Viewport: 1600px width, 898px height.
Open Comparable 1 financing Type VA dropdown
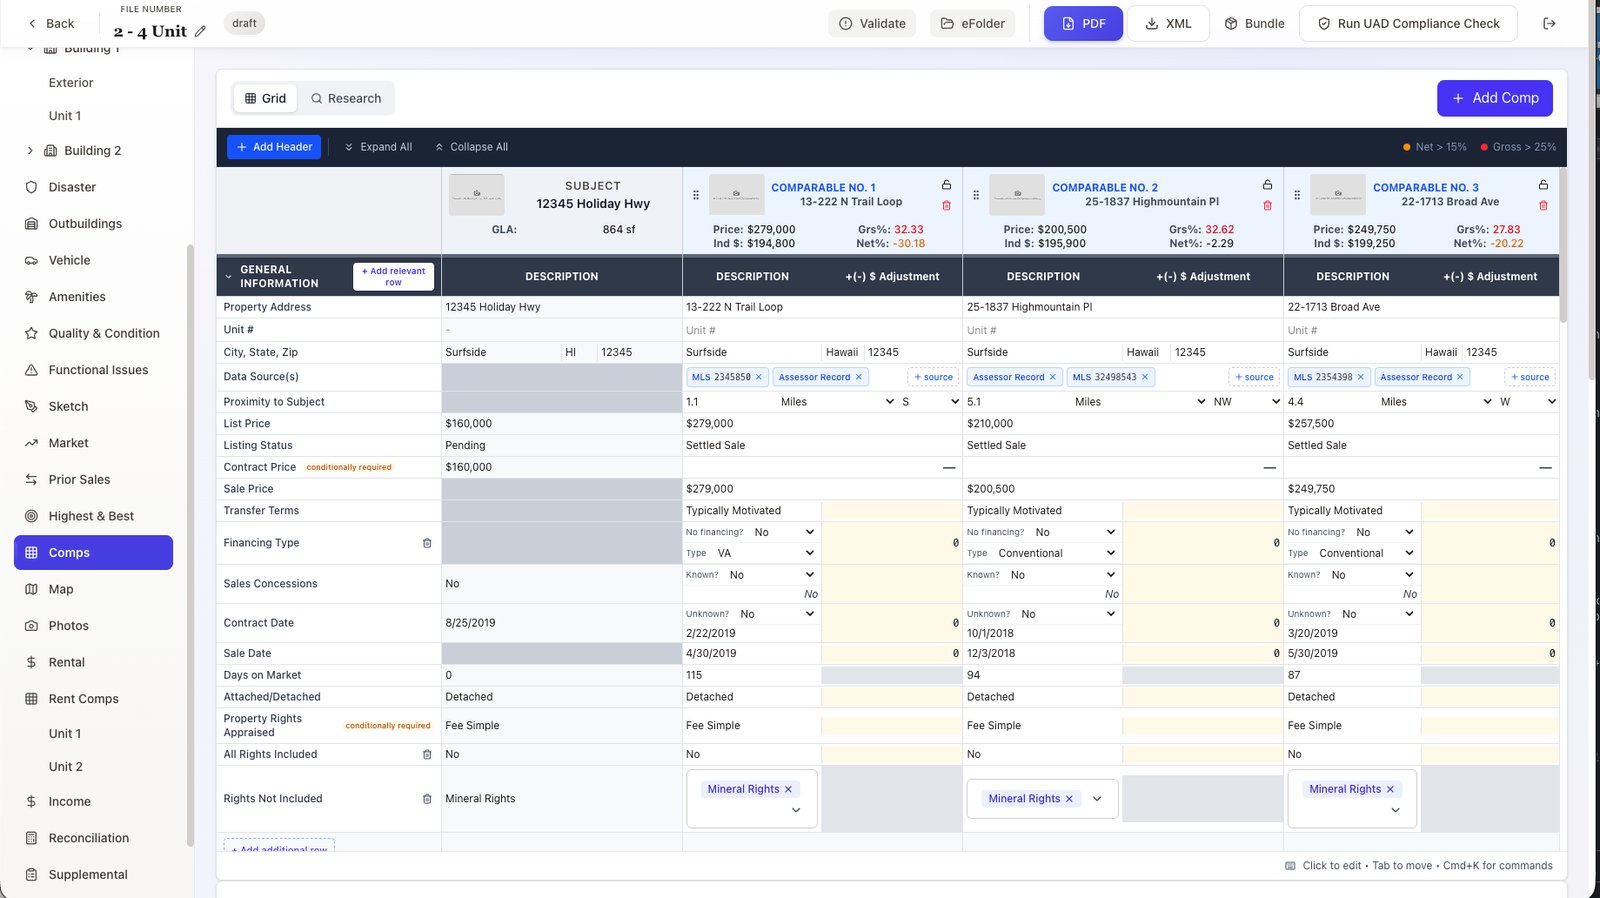[766, 553]
